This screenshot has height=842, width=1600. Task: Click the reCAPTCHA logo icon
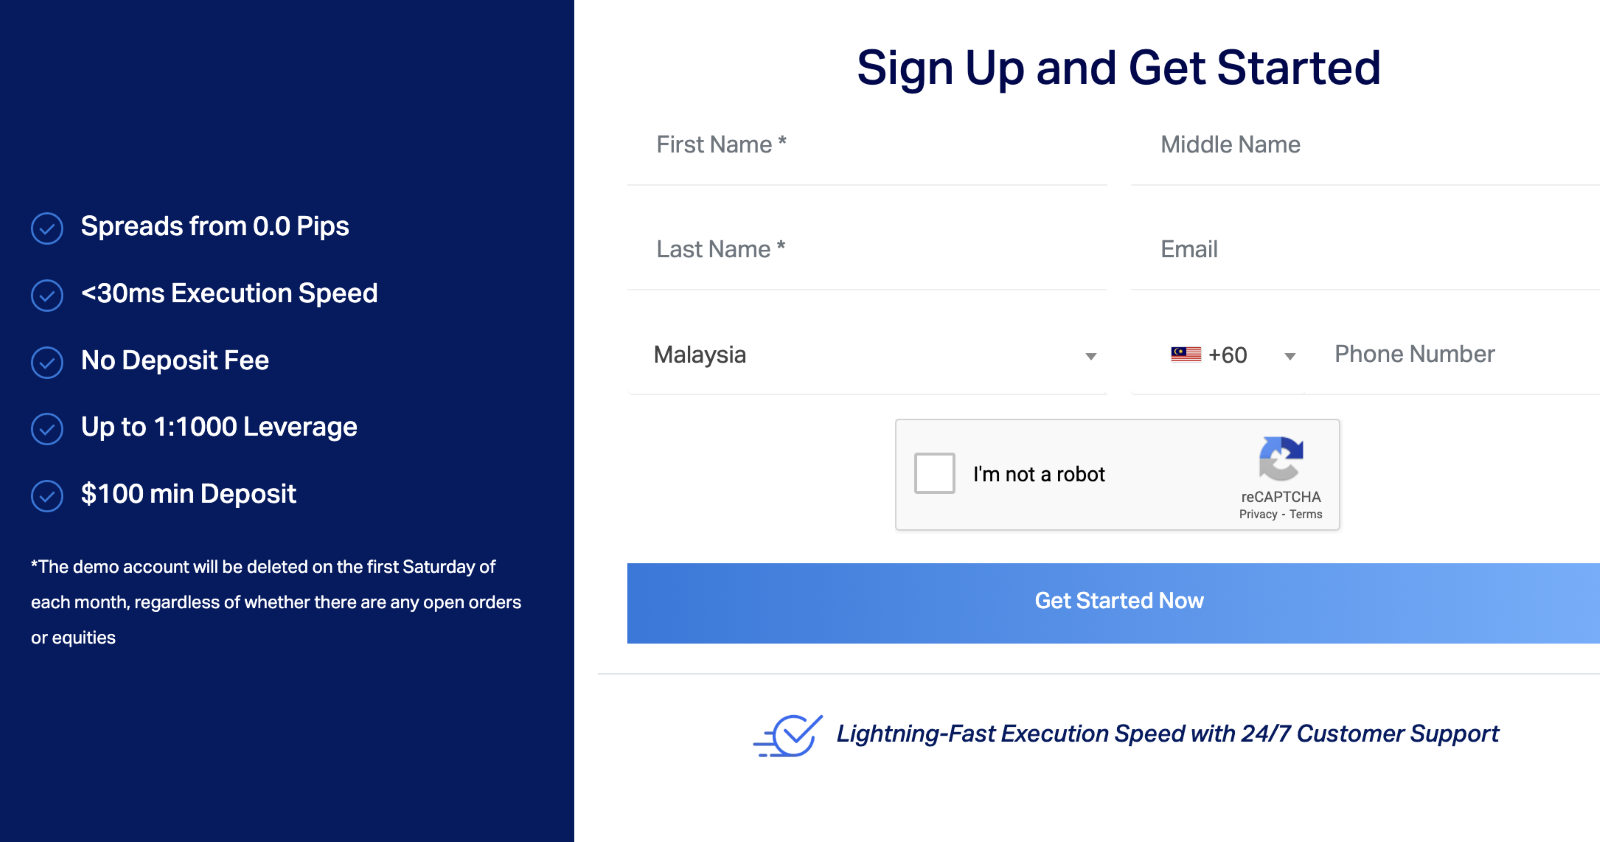pos(1281,459)
